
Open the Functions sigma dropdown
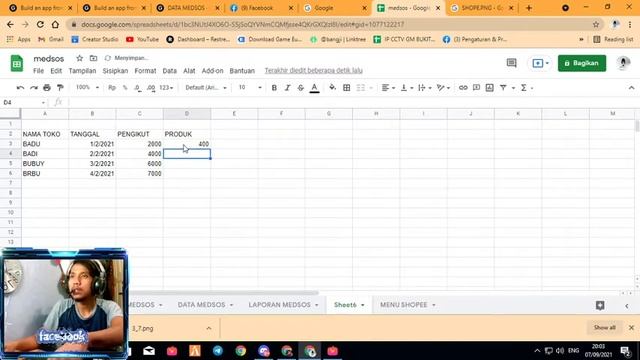coord(527,88)
